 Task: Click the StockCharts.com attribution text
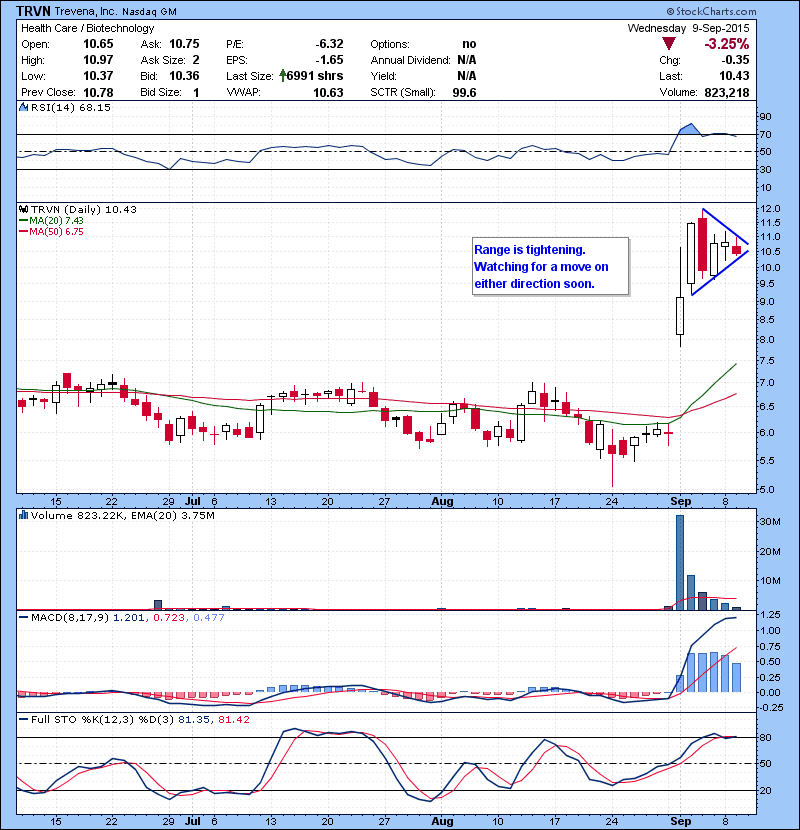(712, 11)
